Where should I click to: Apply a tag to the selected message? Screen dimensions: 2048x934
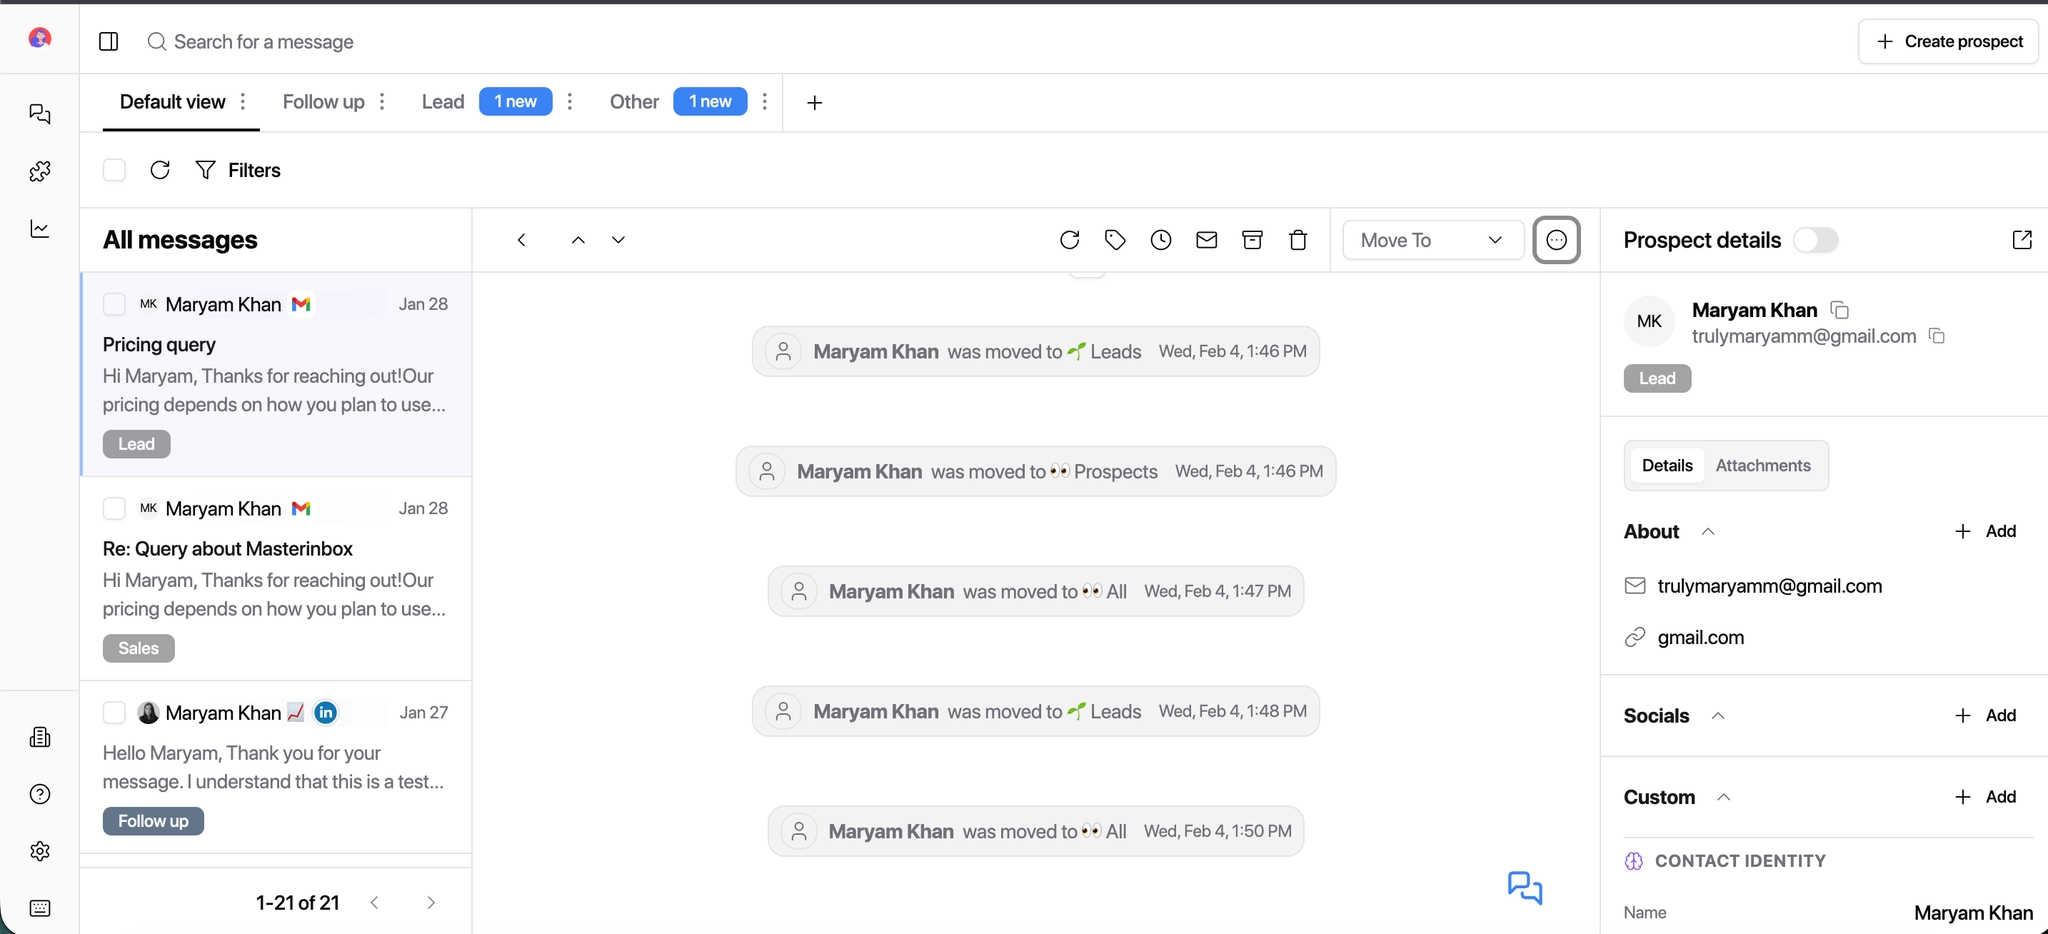pyautogui.click(x=1115, y=240)
